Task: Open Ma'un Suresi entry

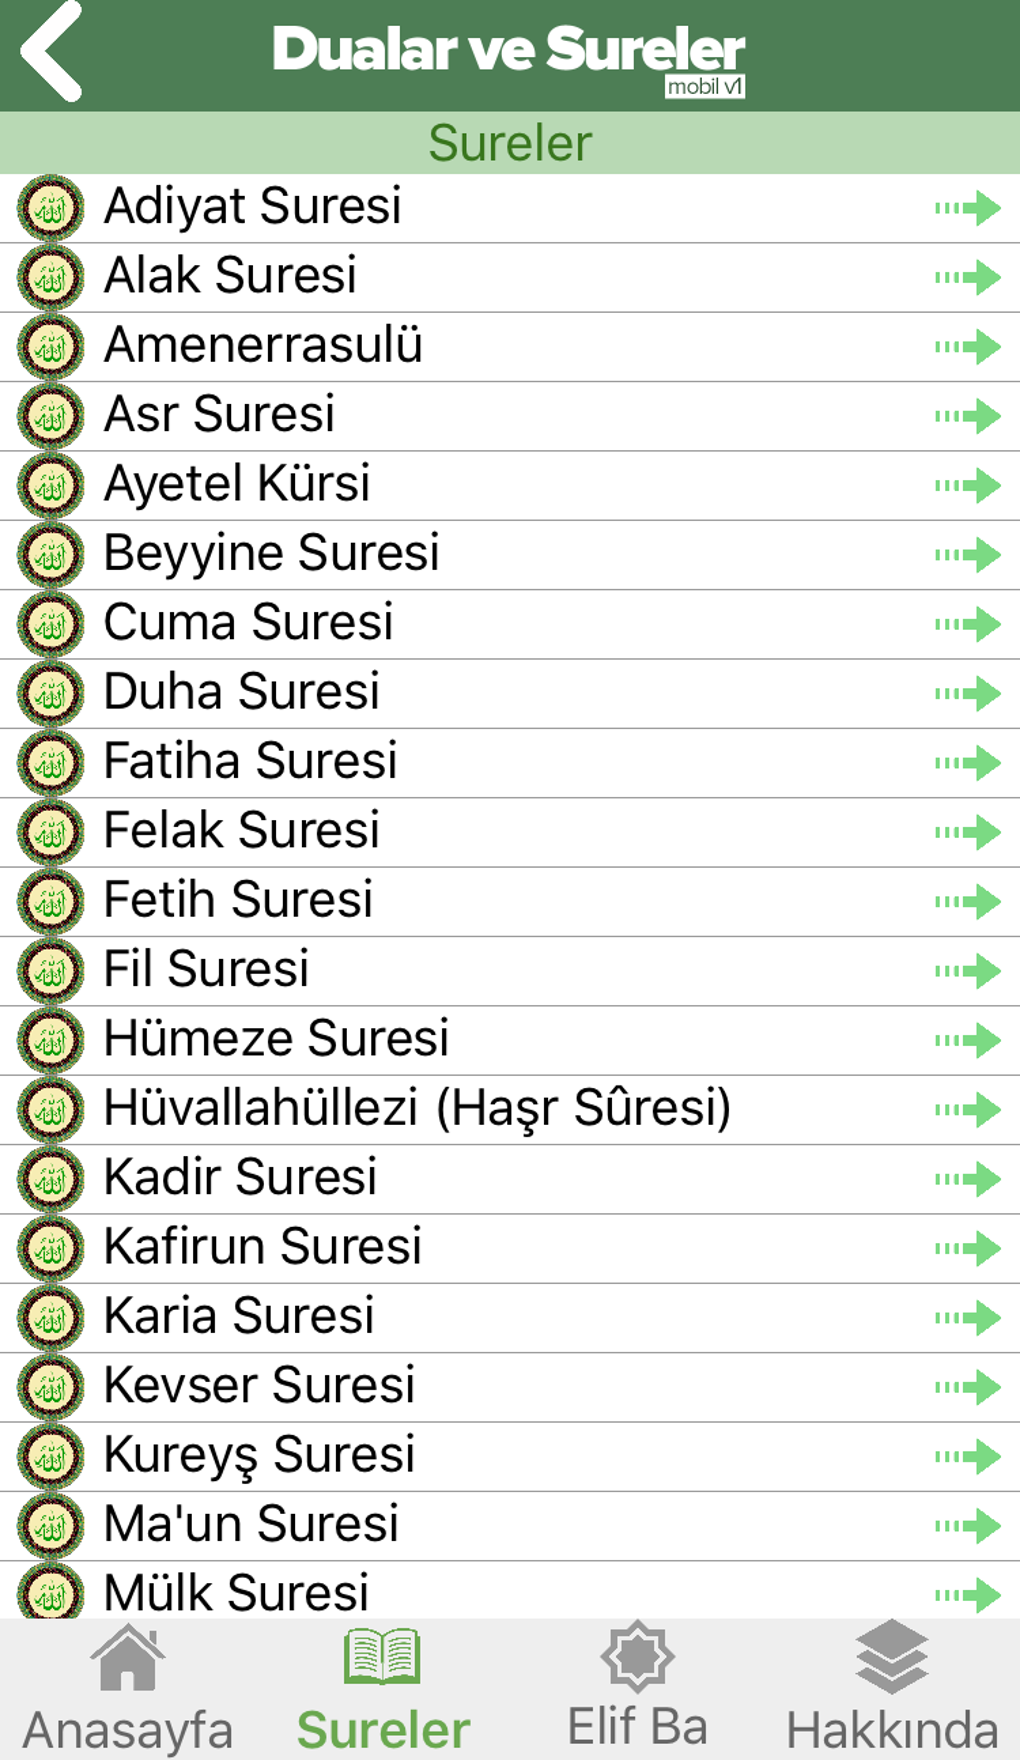Action: (x=250, y=1523)
